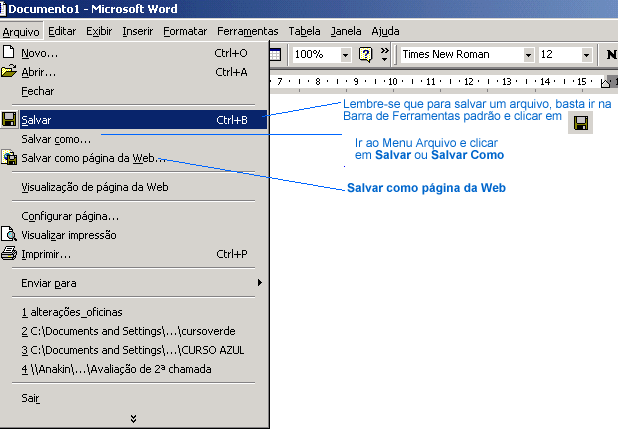Open the Arquivo menu

(x=21, y=32)
